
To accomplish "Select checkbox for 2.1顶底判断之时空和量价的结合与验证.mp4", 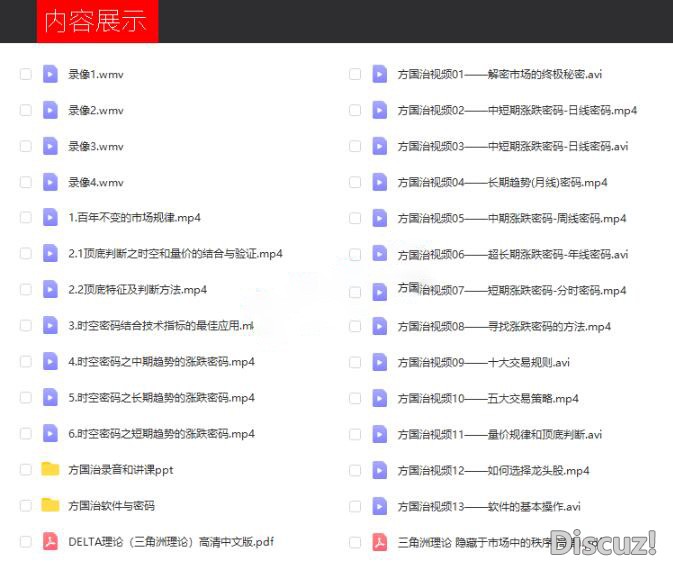I will point(26,254).
